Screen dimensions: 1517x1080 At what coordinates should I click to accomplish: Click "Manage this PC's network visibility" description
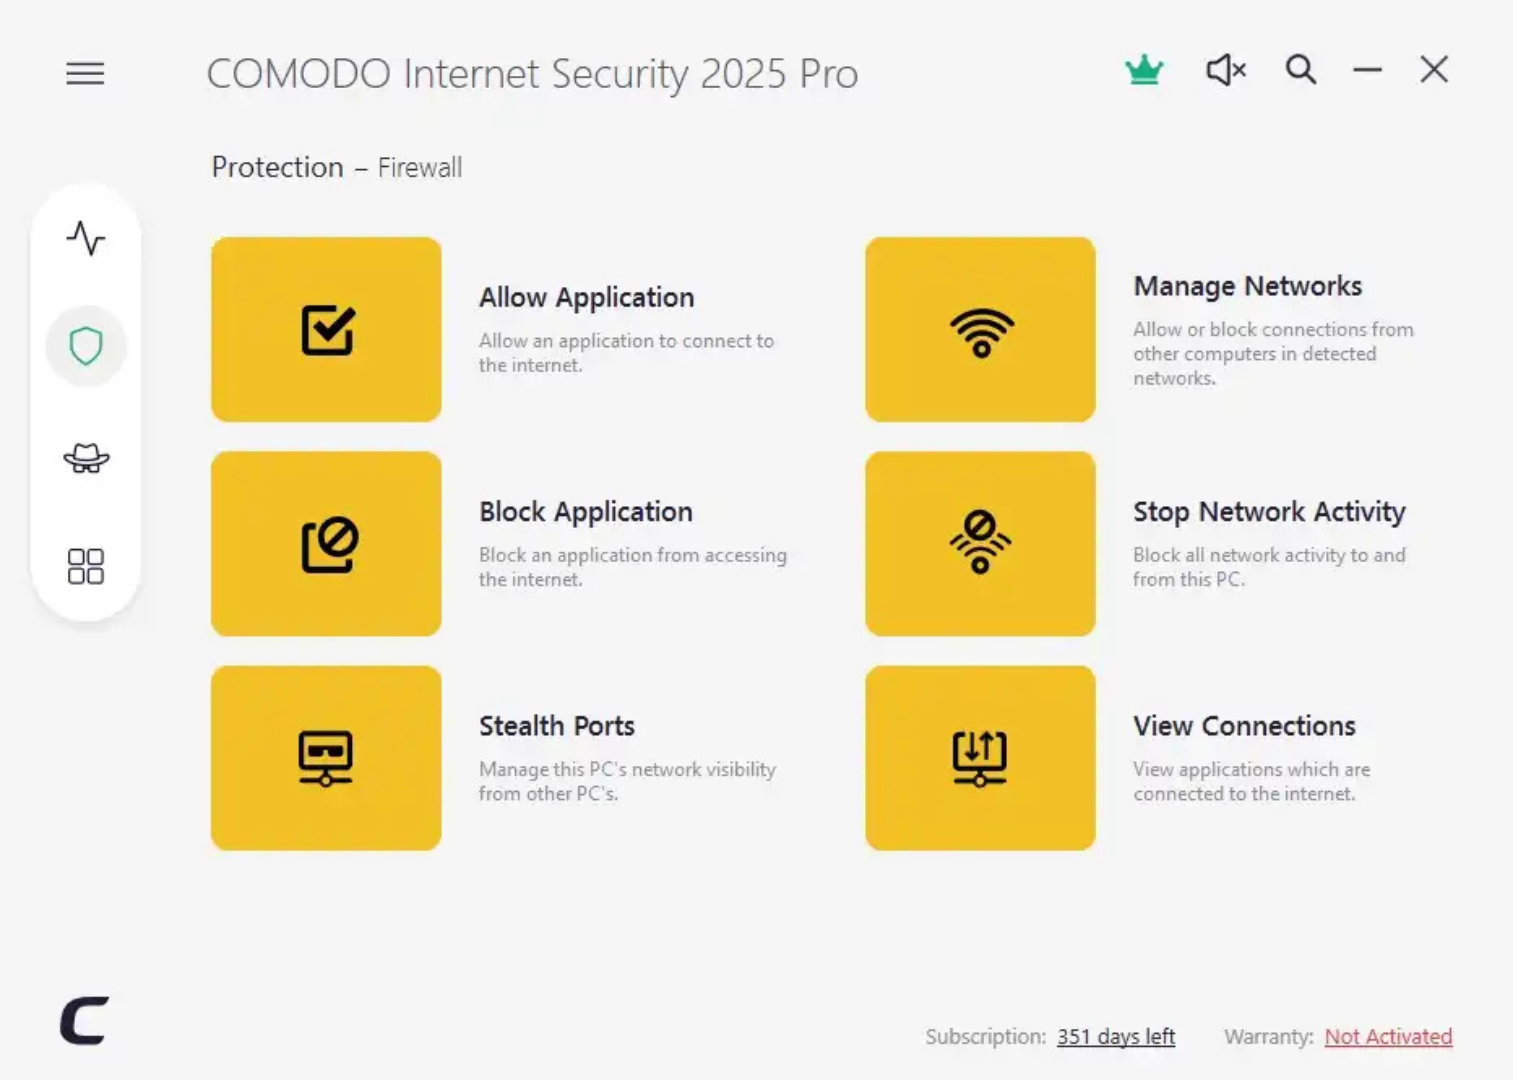[627, 781]
